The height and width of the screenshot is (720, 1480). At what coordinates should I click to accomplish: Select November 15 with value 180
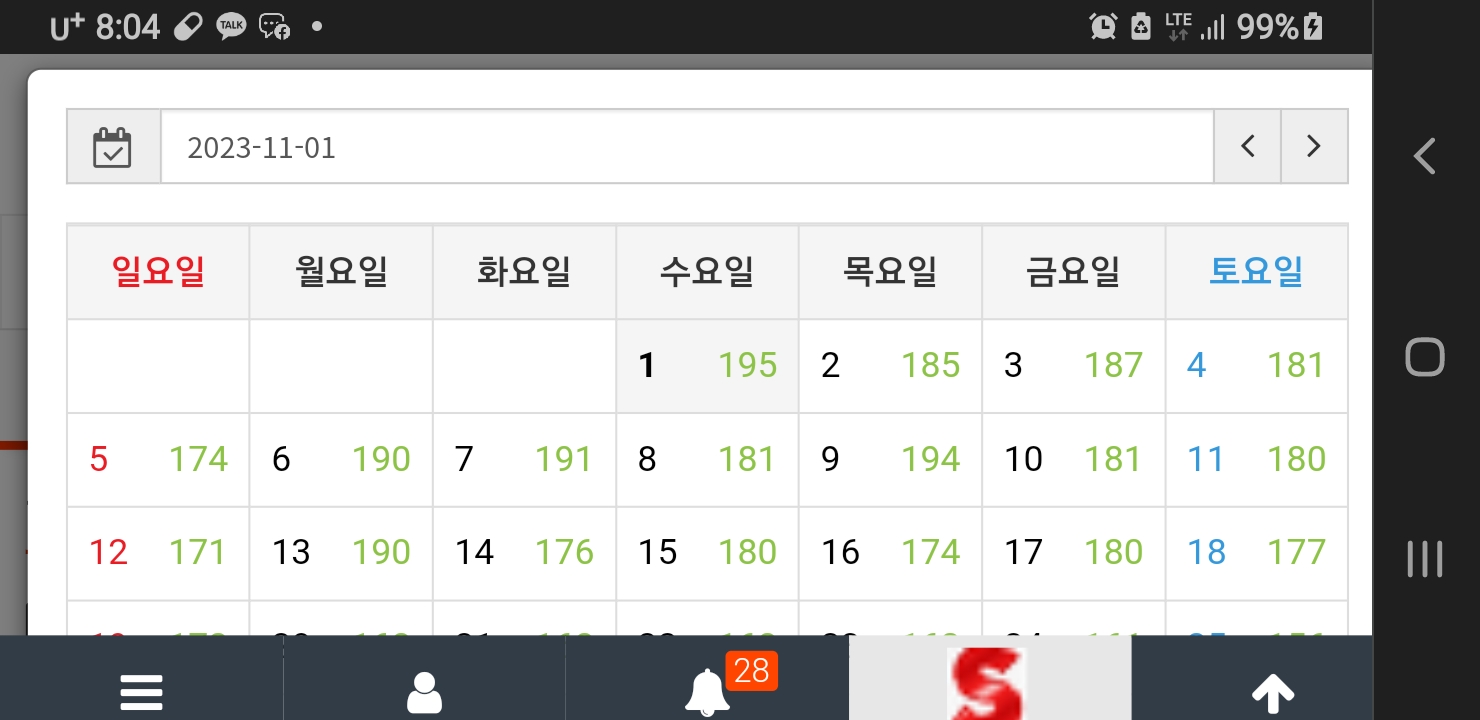coord(707,553)
